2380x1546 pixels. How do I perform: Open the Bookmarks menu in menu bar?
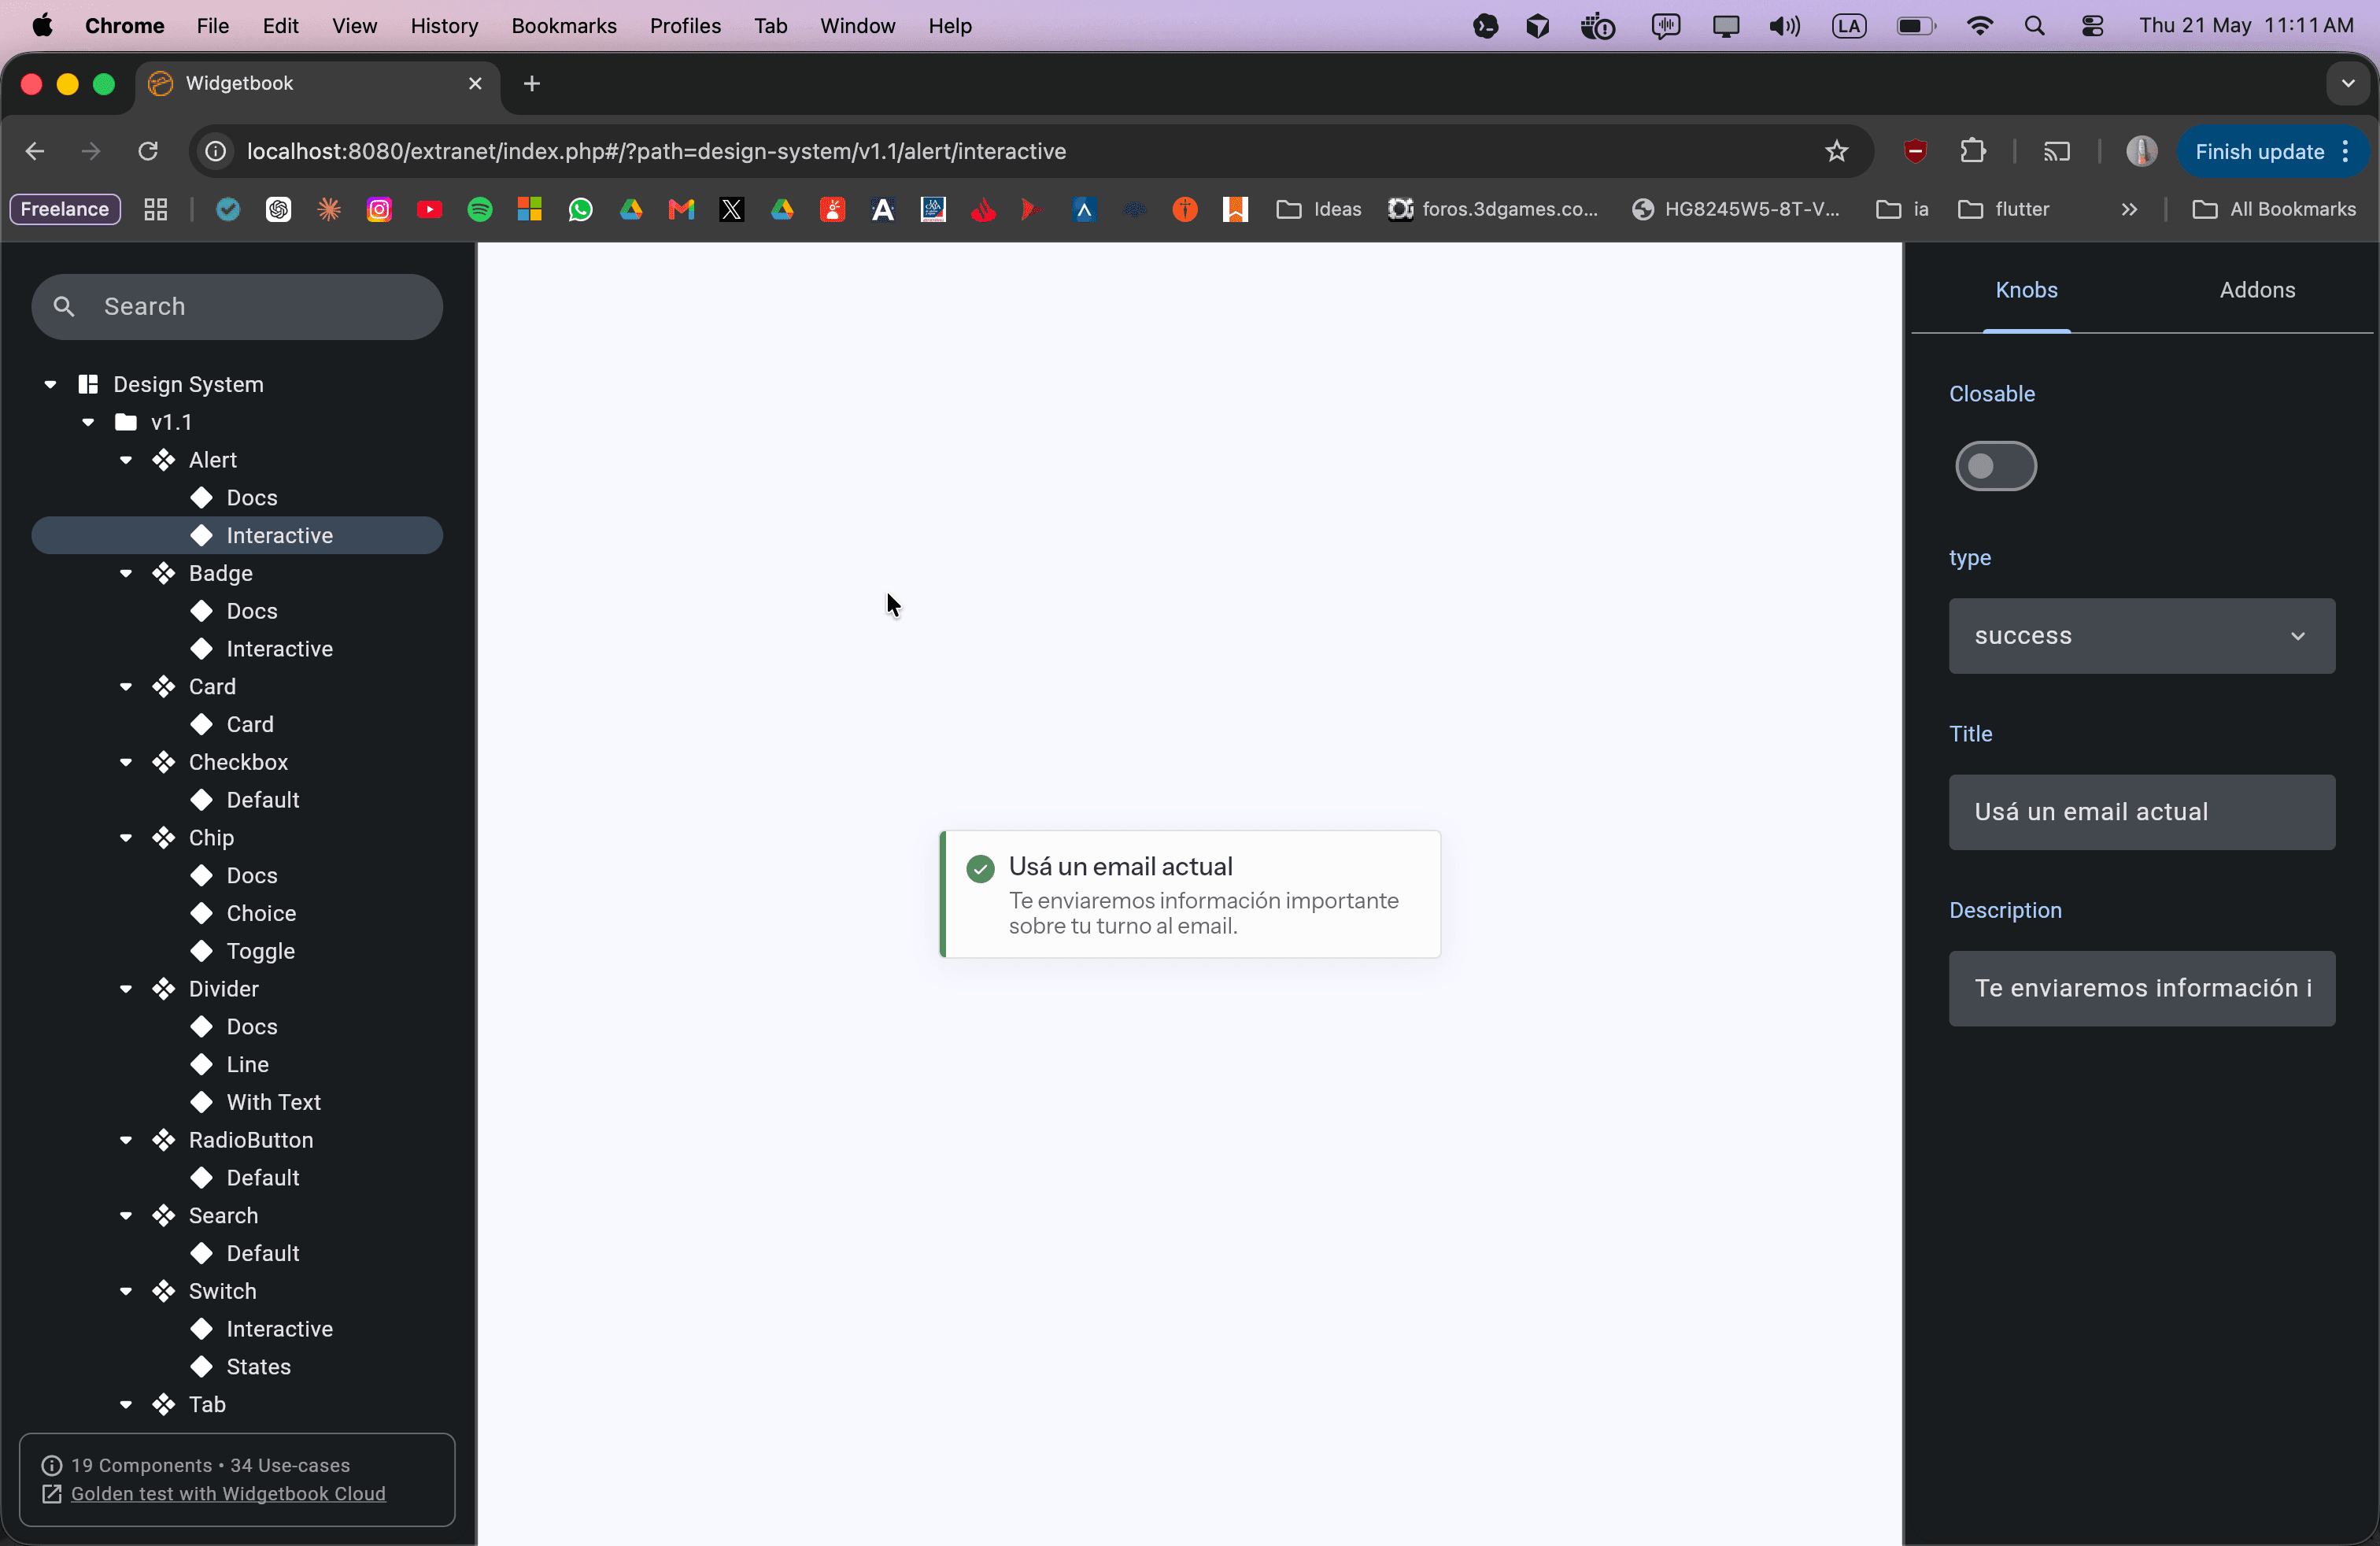(564, 26)
